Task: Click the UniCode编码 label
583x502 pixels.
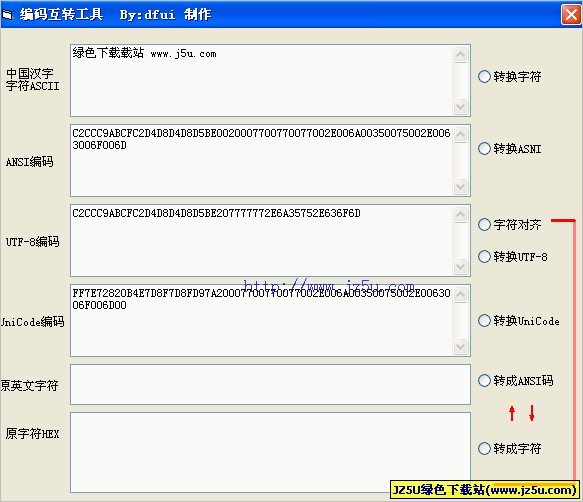Action: (x=32, y=322)
